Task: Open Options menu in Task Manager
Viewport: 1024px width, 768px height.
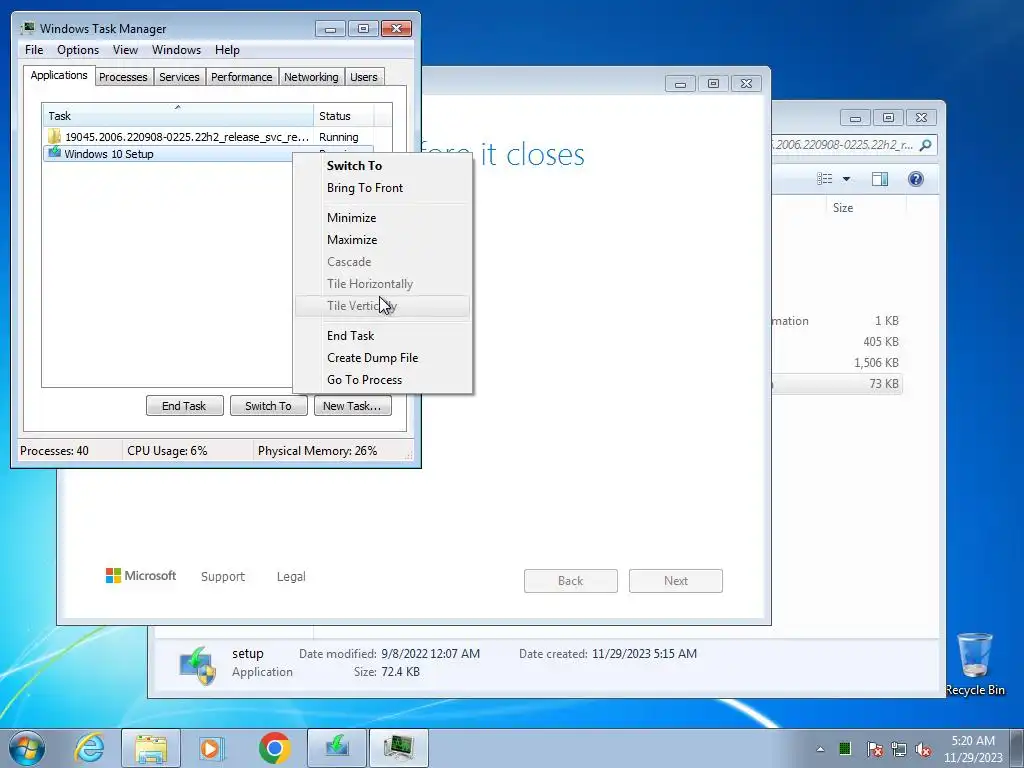Action: [x=78, y=50]
